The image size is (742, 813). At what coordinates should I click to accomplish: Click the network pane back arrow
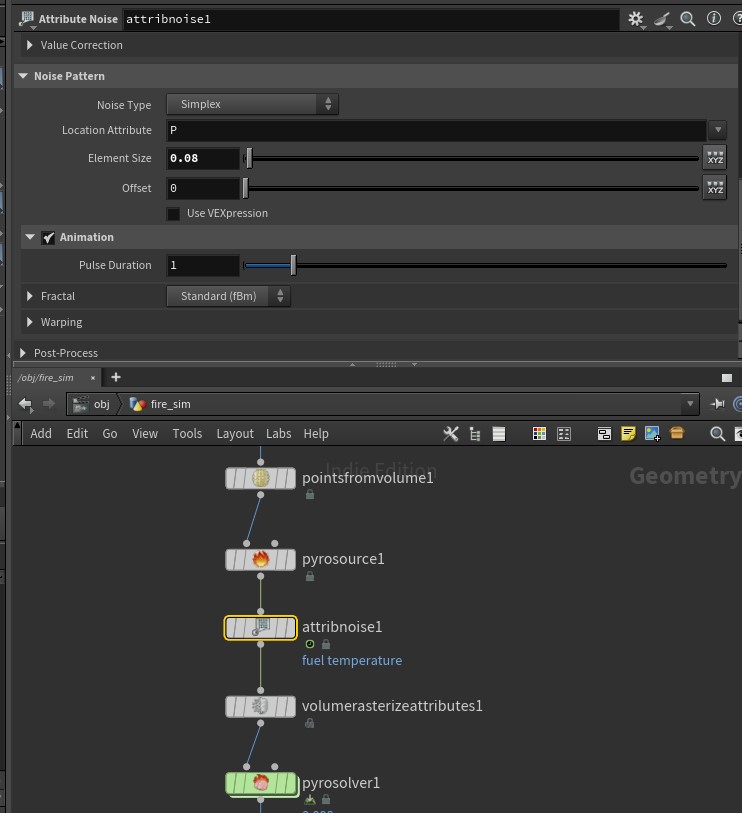(25, 404)
